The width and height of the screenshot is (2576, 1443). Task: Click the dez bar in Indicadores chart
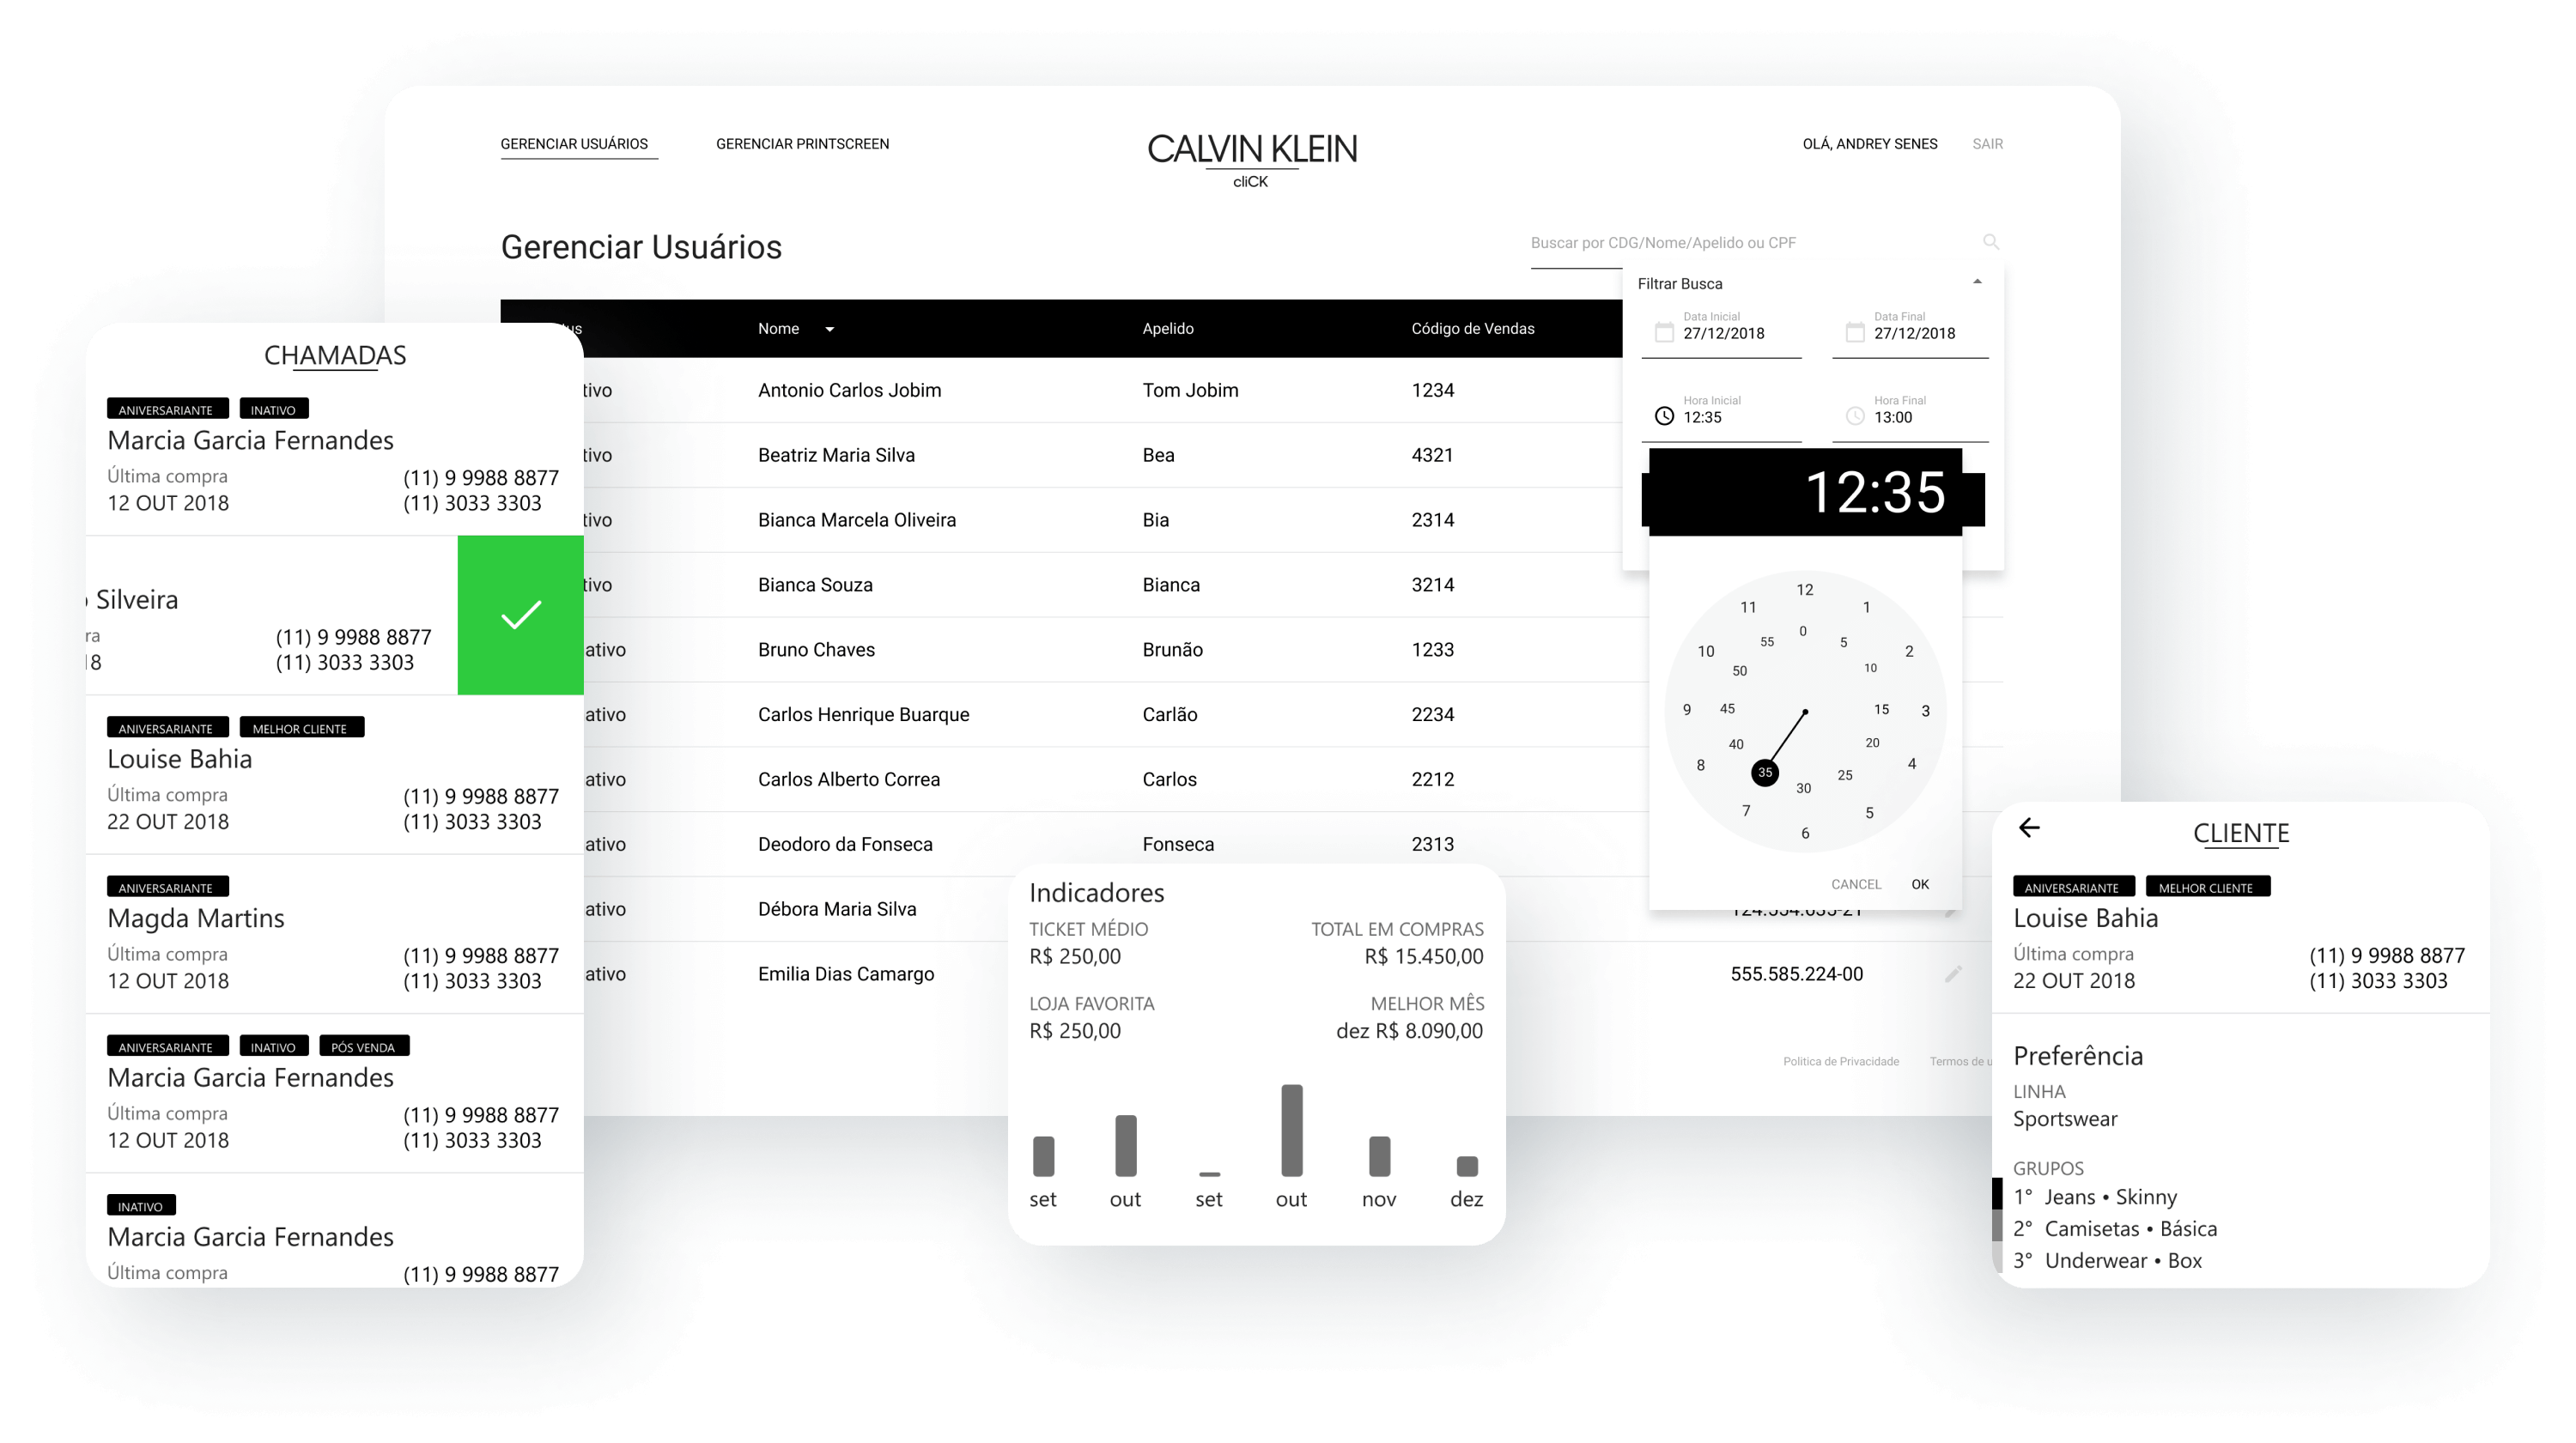[1466, 1165]
